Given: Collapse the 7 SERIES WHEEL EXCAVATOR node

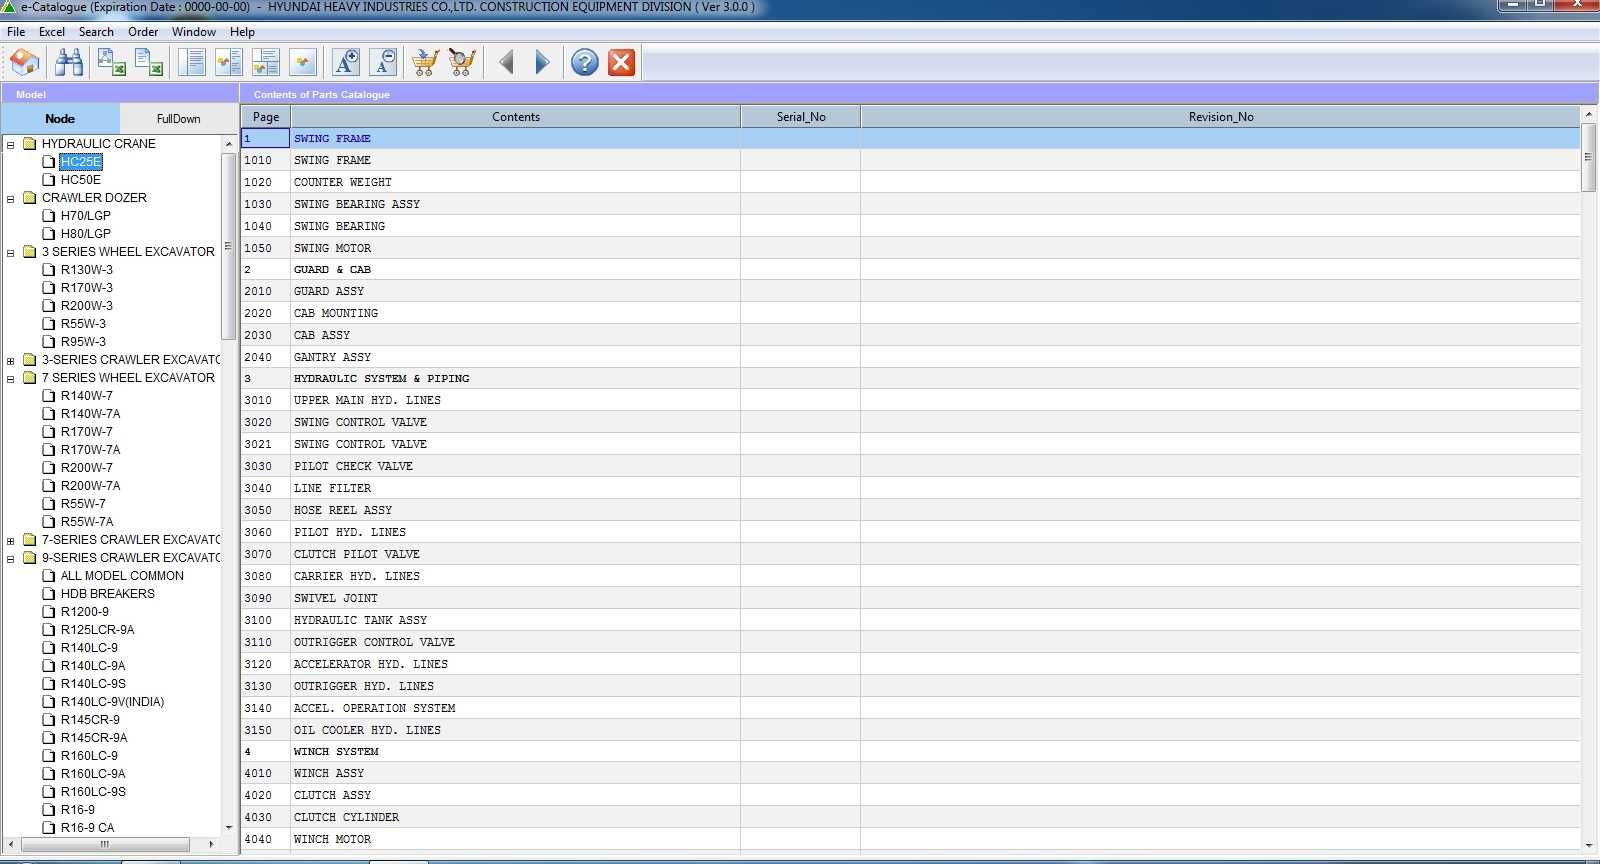Looking at the screenshot, I should tap(11, 378).
